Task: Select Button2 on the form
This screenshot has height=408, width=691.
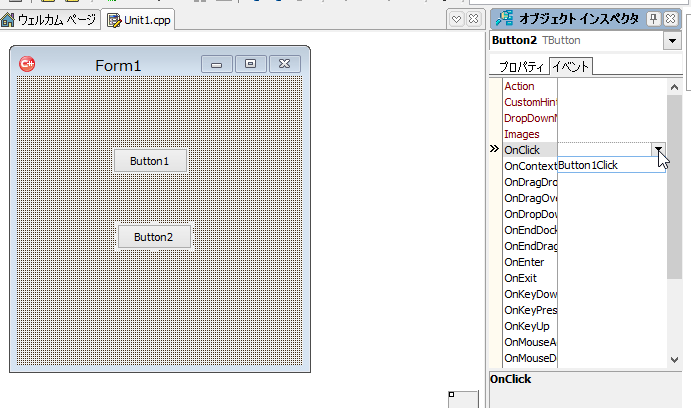Action: point(154,237)
